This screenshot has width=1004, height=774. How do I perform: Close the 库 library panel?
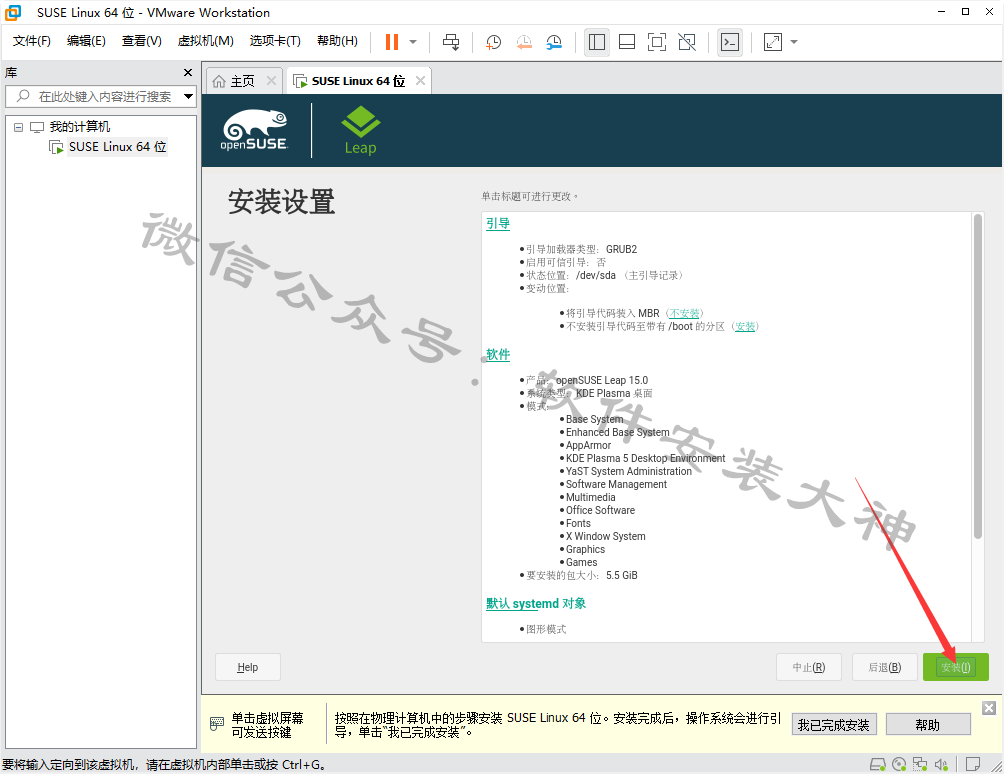point(188,73)
